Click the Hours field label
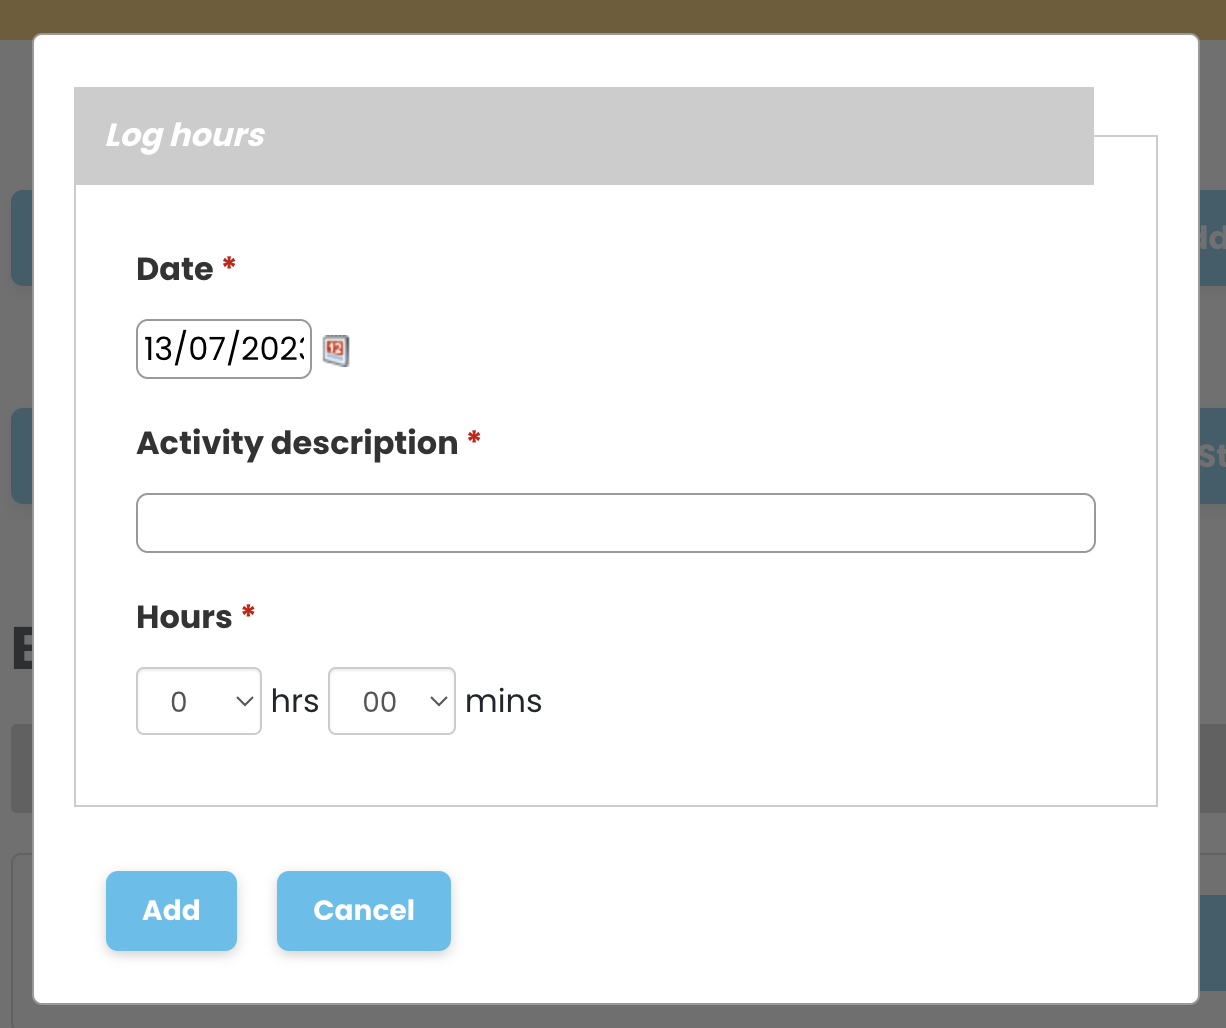Screen dimensions: 1226x1028 coord(185,617)
